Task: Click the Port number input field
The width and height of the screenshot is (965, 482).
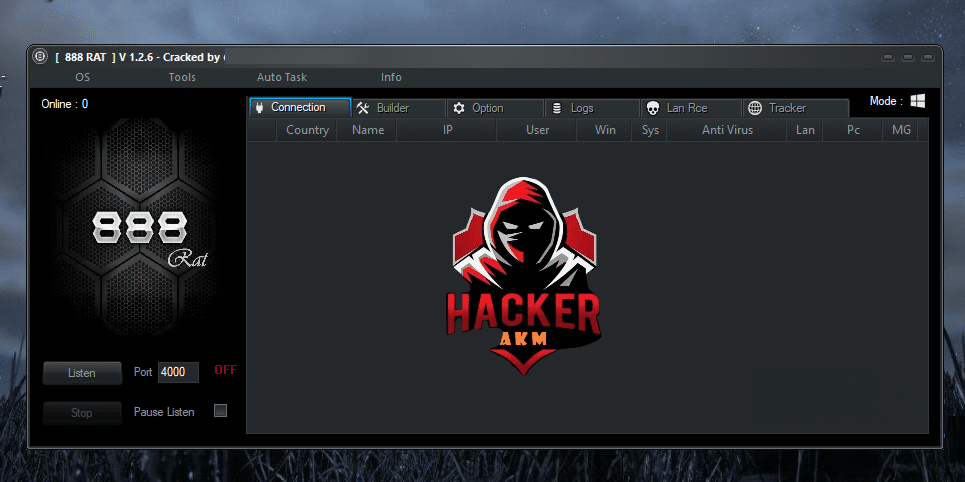Action: (x=178, y=372)
